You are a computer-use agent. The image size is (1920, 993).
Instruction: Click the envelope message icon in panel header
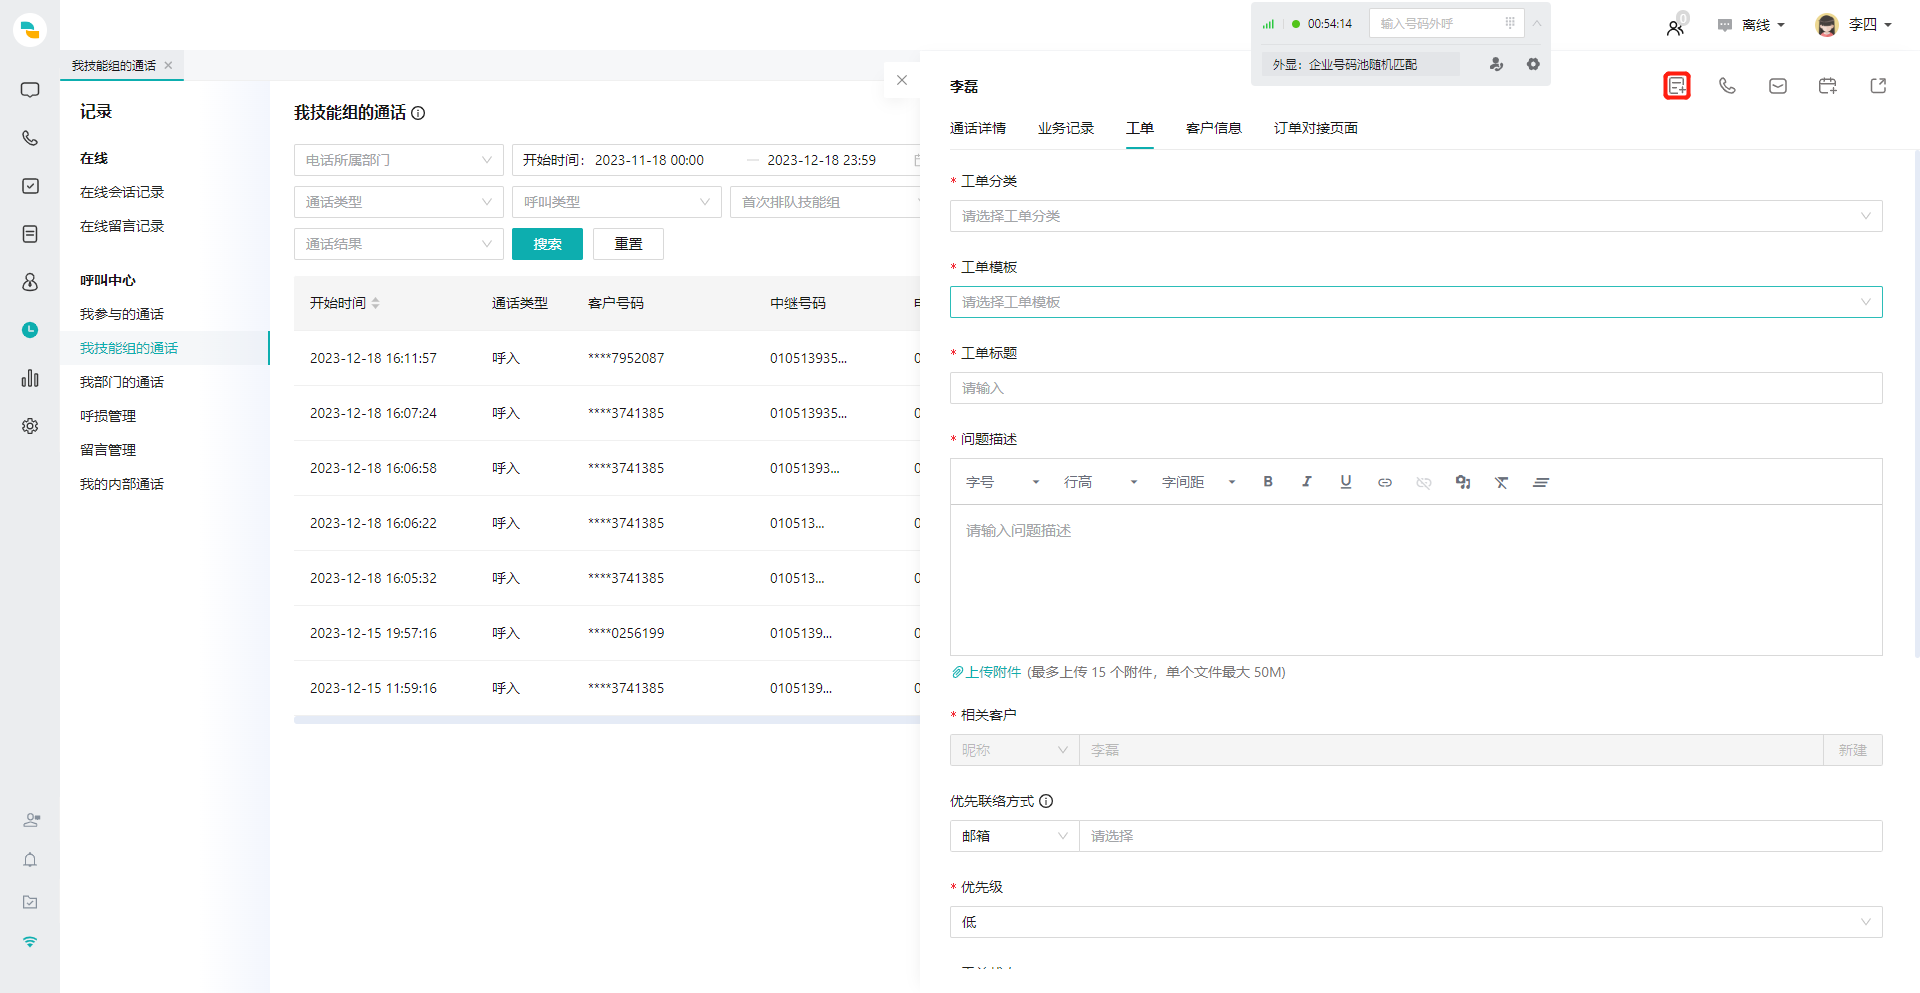click(x=1778, y=86)
